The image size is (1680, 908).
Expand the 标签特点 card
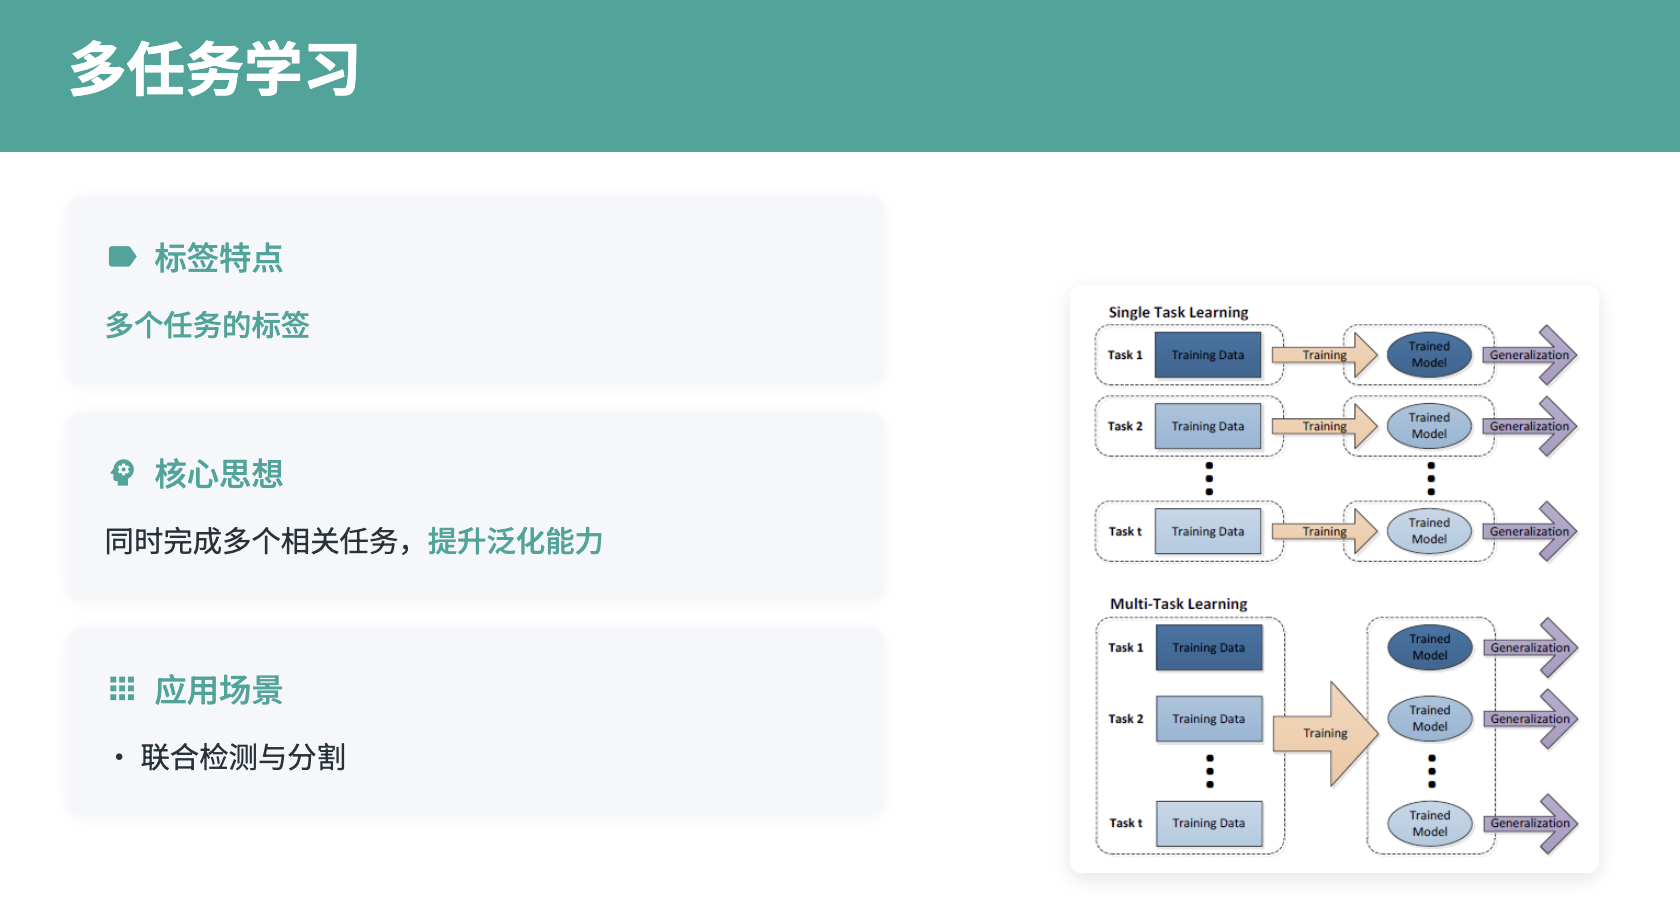pyautogui.click(x=475, y=290)
